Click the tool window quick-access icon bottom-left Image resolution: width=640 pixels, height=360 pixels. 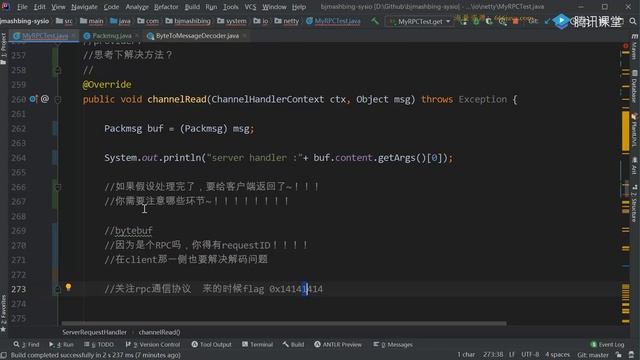4,355
